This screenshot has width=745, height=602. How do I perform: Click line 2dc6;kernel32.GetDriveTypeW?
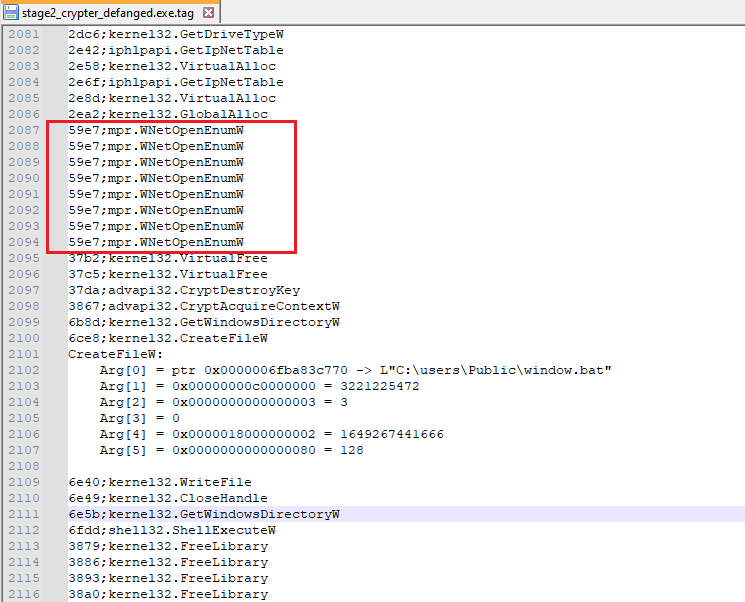[176, 34]
